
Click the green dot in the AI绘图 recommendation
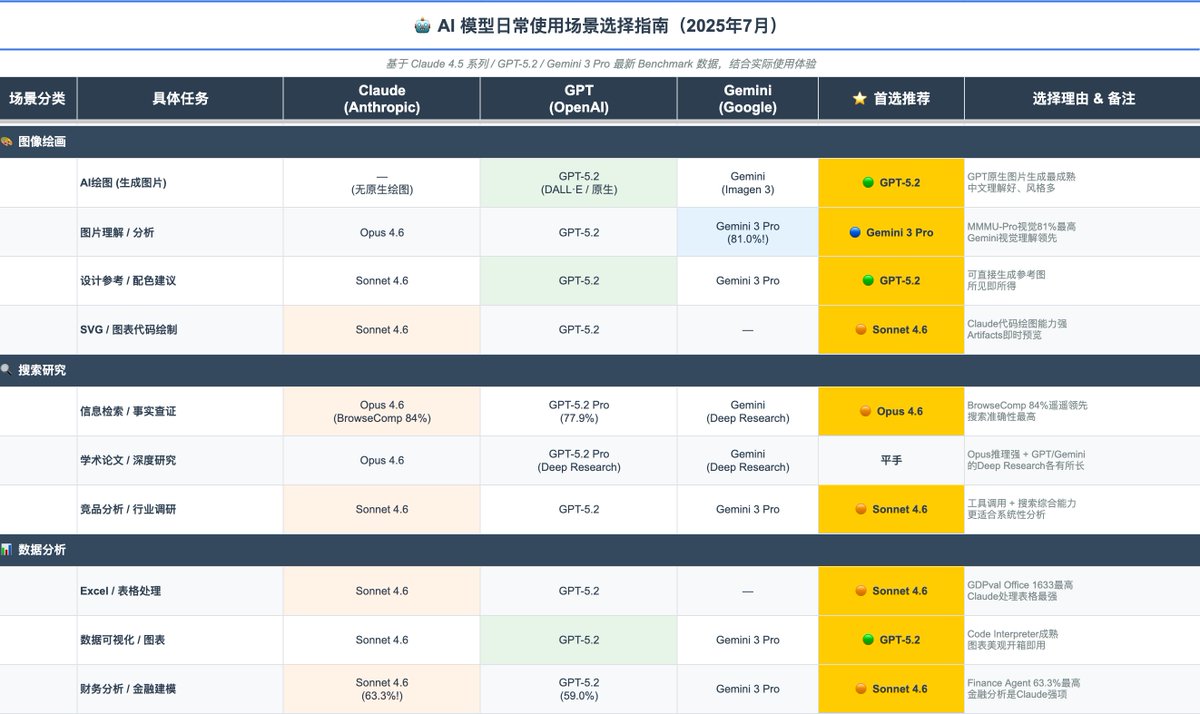click(868, 183)
